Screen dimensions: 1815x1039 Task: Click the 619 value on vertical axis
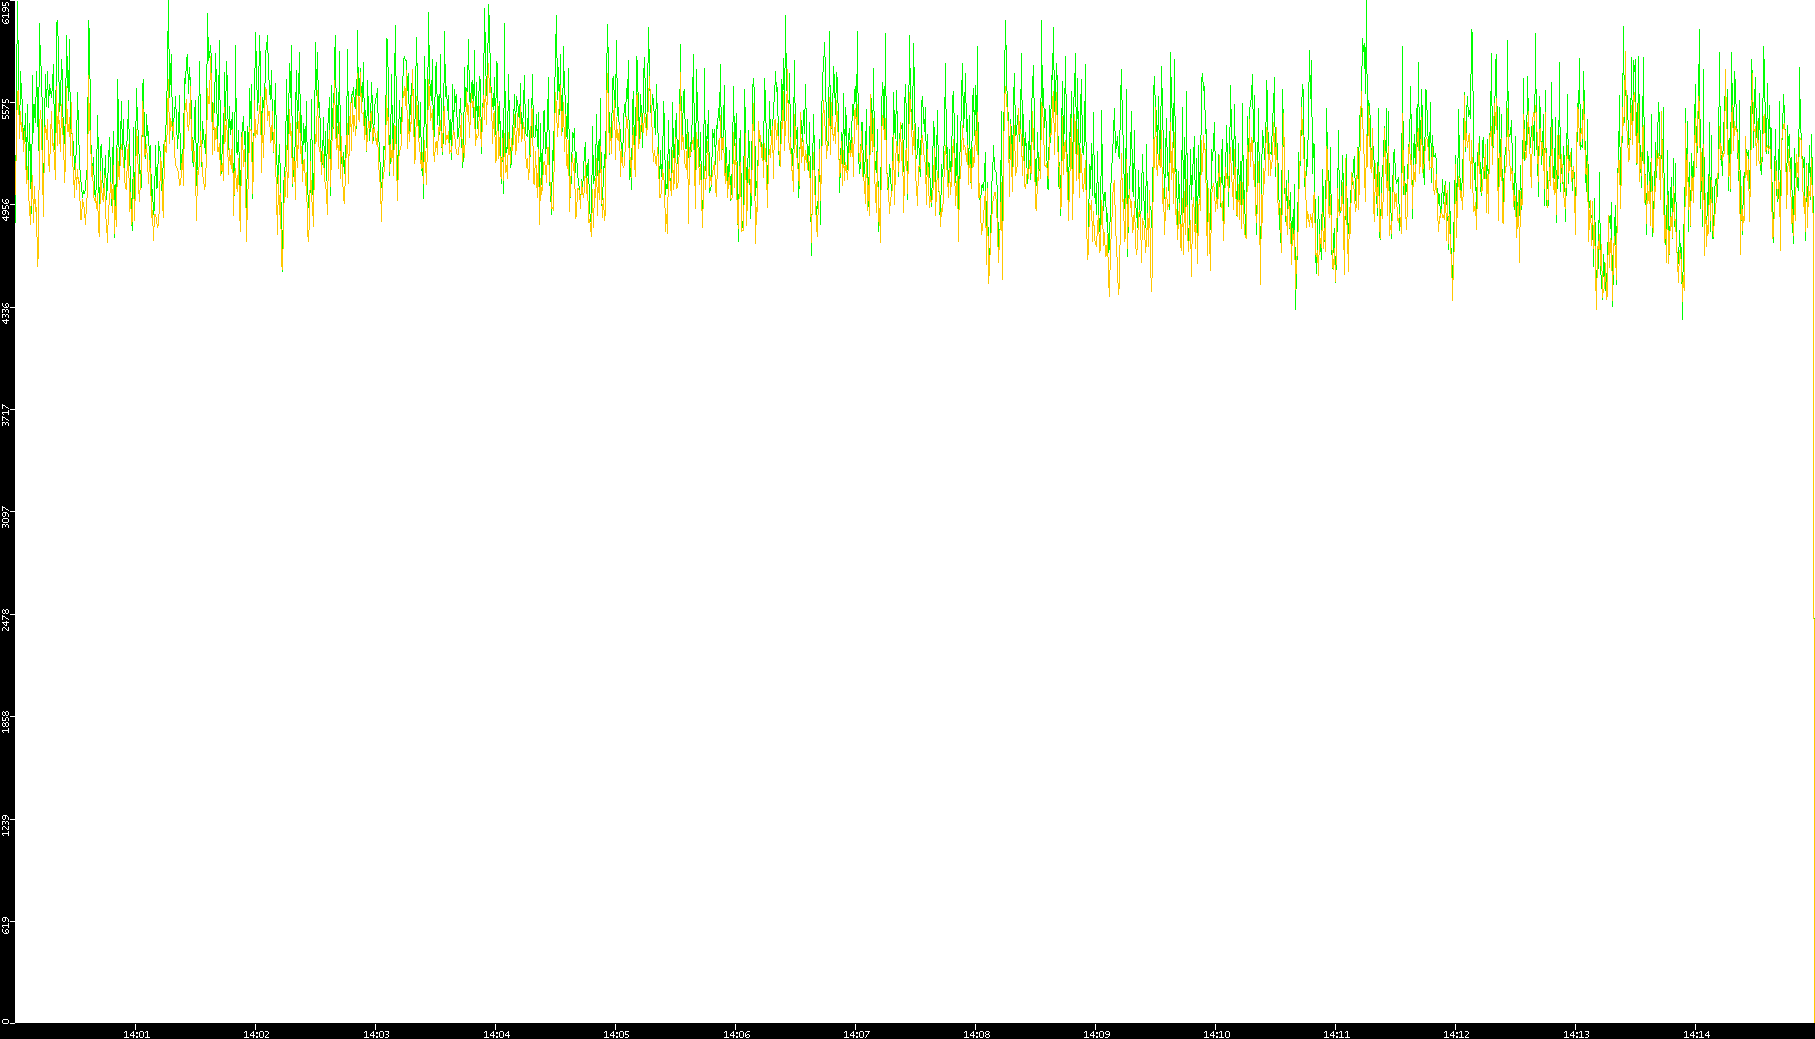(x=7, y=925)
